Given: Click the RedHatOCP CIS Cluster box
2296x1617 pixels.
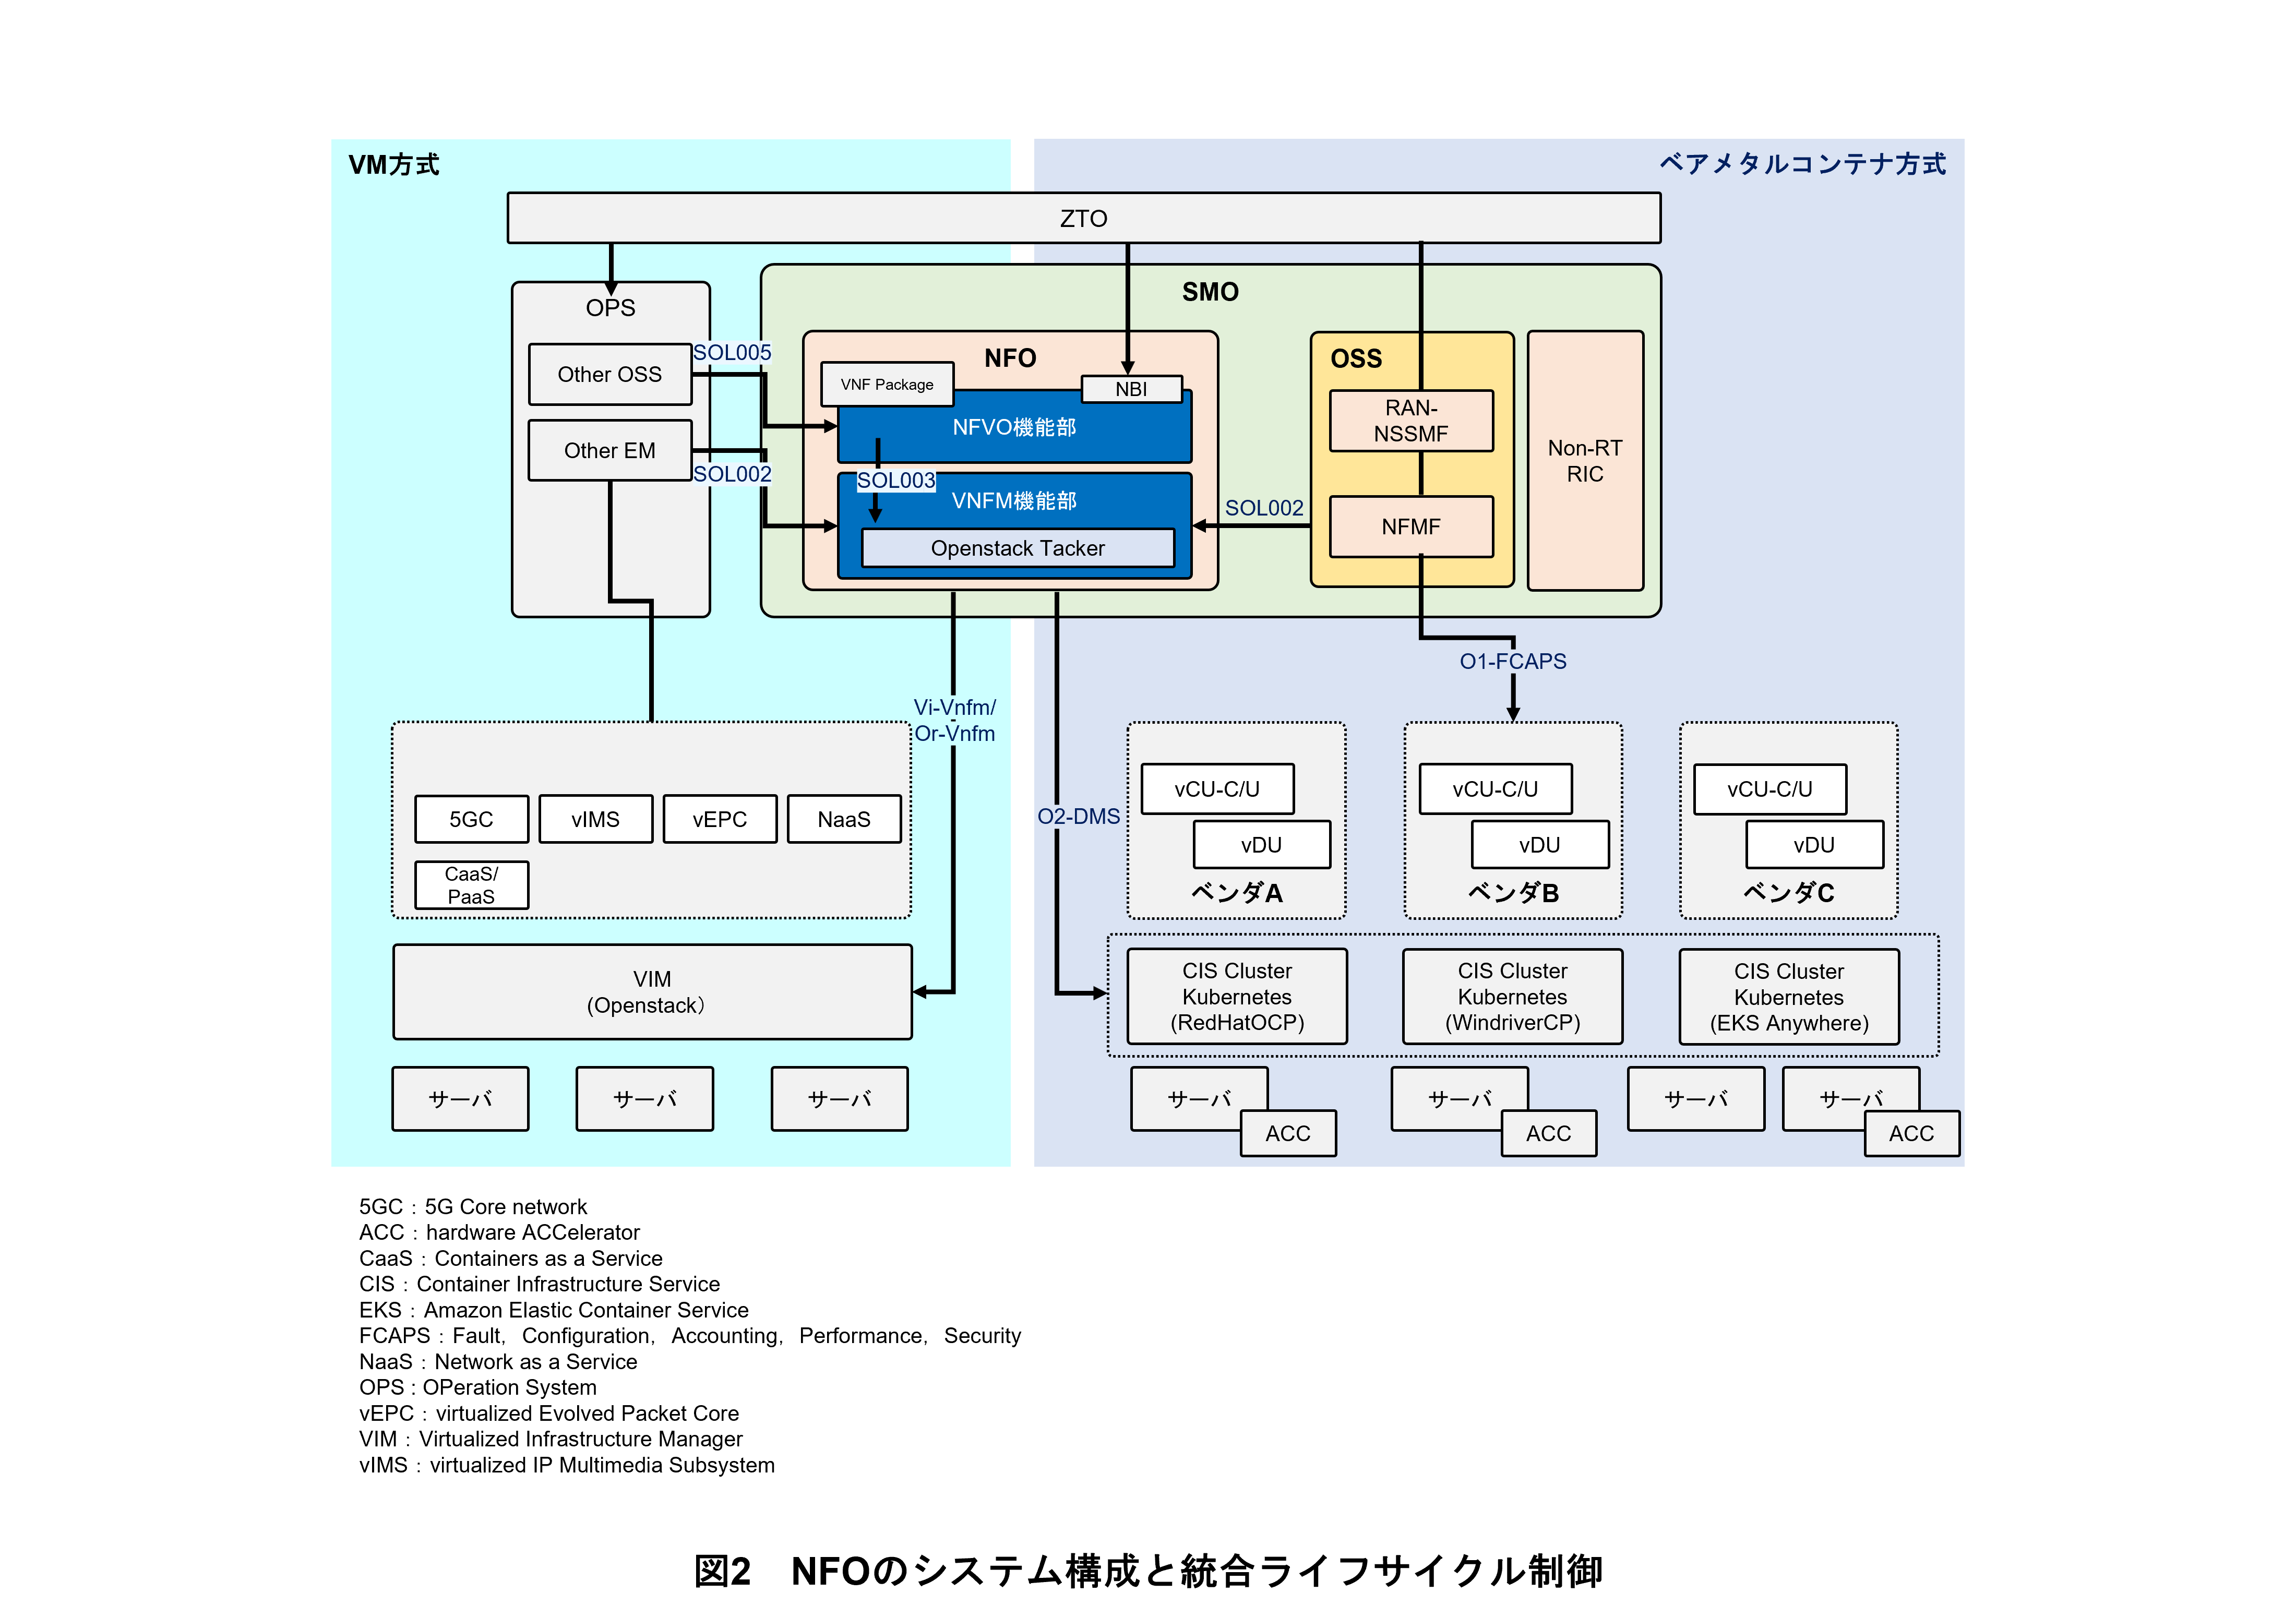Looking at the screenshot, I should pyautogui.click(x=1236, y=996).
